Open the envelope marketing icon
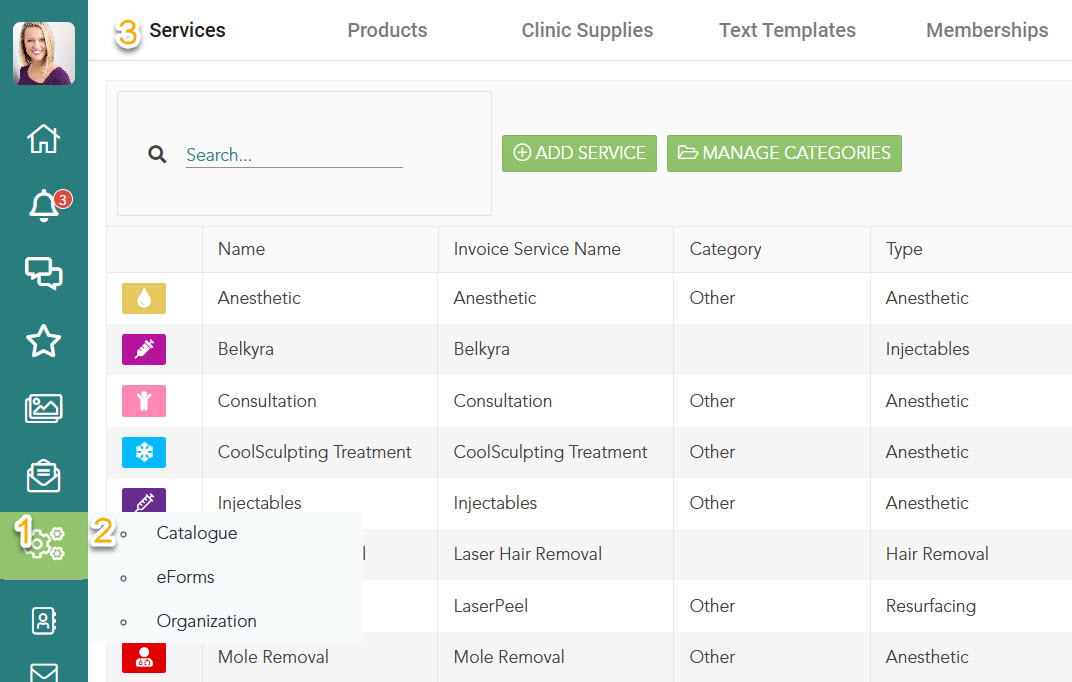The width and height of the screenshot is (1072, 682). [43, 476]
